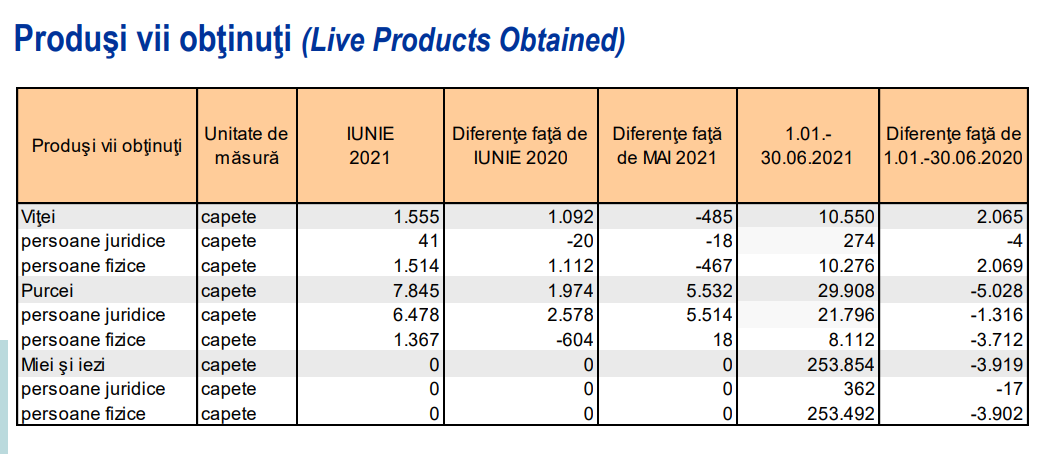
Task: Select the '1.01.-30.06.2021' column header
Action: [808, 145]
